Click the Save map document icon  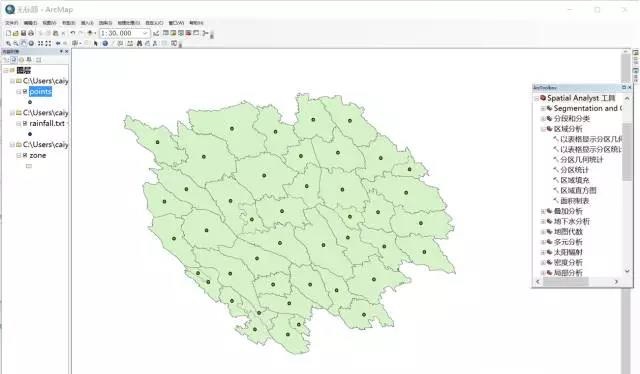click(x=23, y=33)
